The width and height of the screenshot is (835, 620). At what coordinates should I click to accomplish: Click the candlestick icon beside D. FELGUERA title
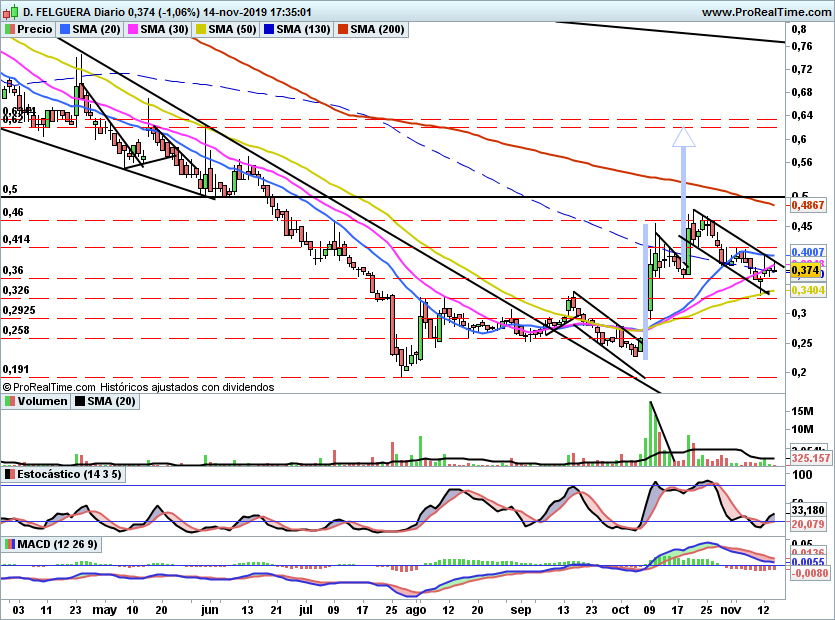[x=9, y=12]
